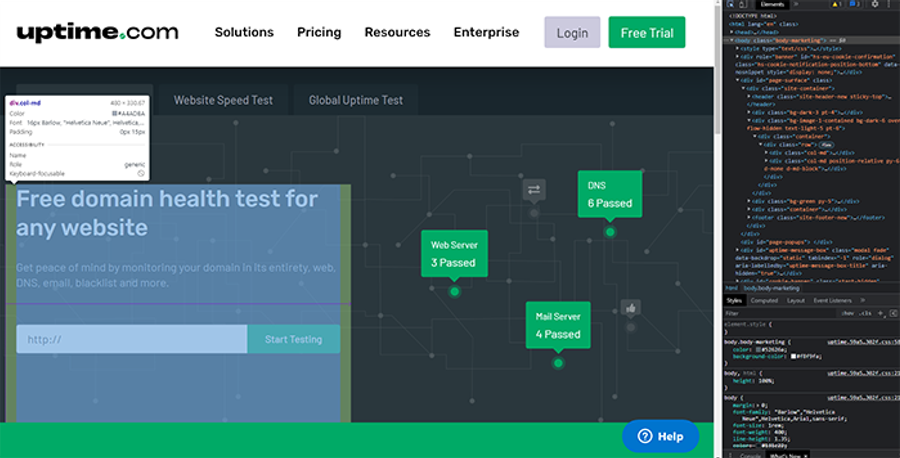Viewport: 900px width, 458px height.
Task: Open the Layout tab in DevTools
Action: coord(796,300)
